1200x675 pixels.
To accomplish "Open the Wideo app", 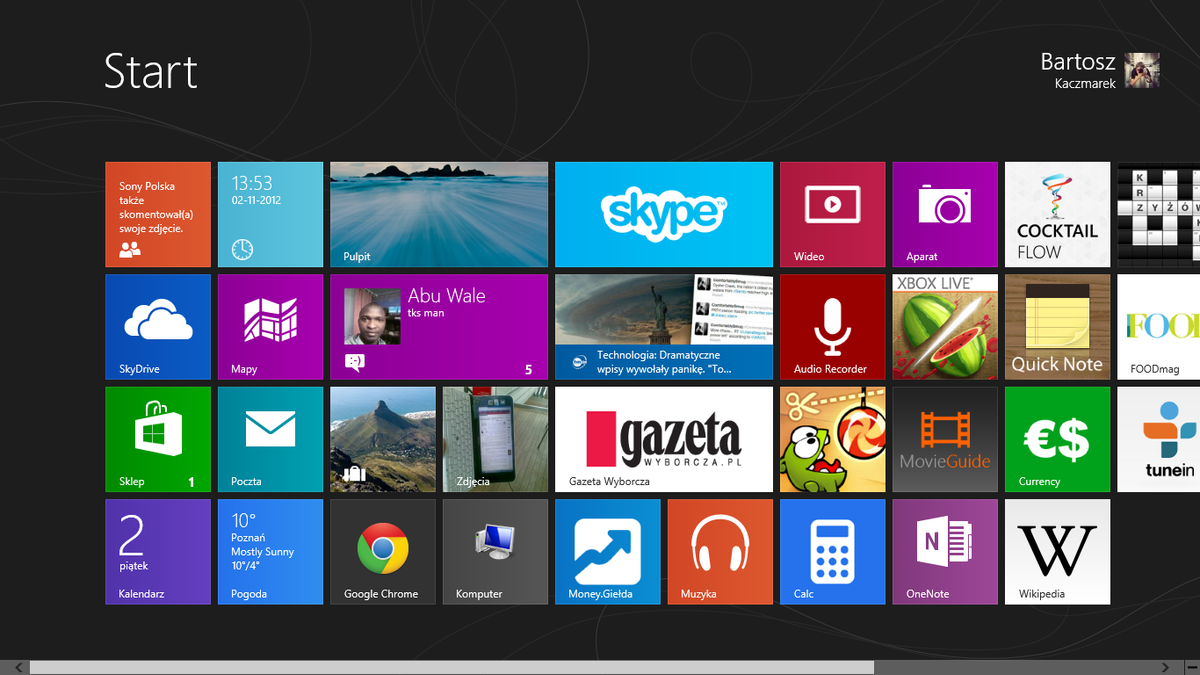I will 832,214.
